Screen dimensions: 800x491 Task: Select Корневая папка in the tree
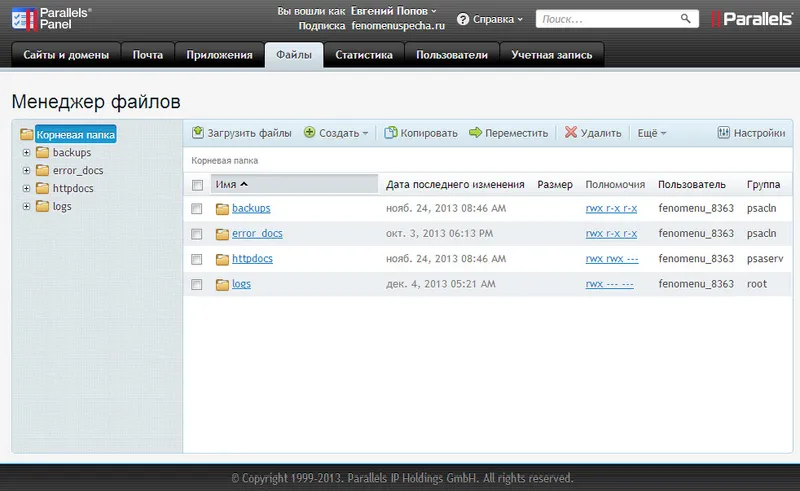click(76, 135)
